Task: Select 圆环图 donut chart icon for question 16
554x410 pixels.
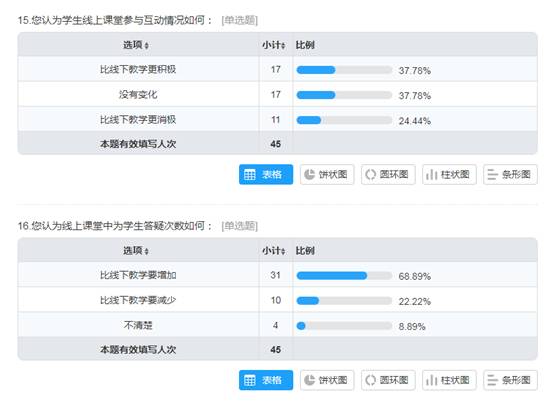Action: 388,380
